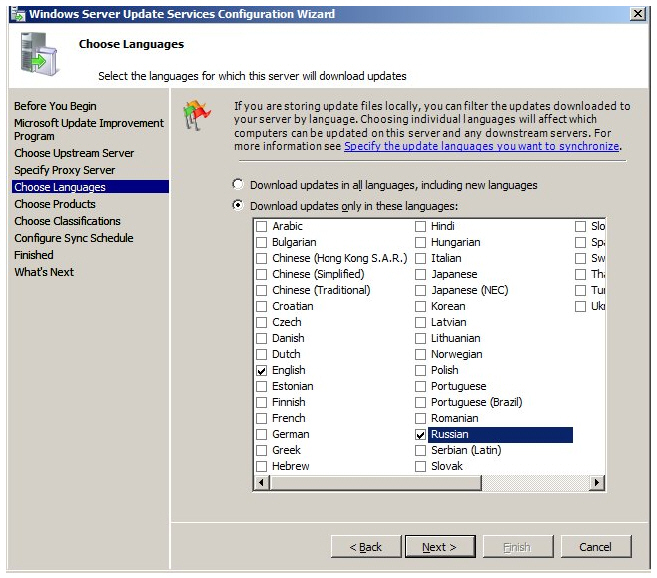
Task: Check the Croatian checkbox
Action: [x=261, y=306]
